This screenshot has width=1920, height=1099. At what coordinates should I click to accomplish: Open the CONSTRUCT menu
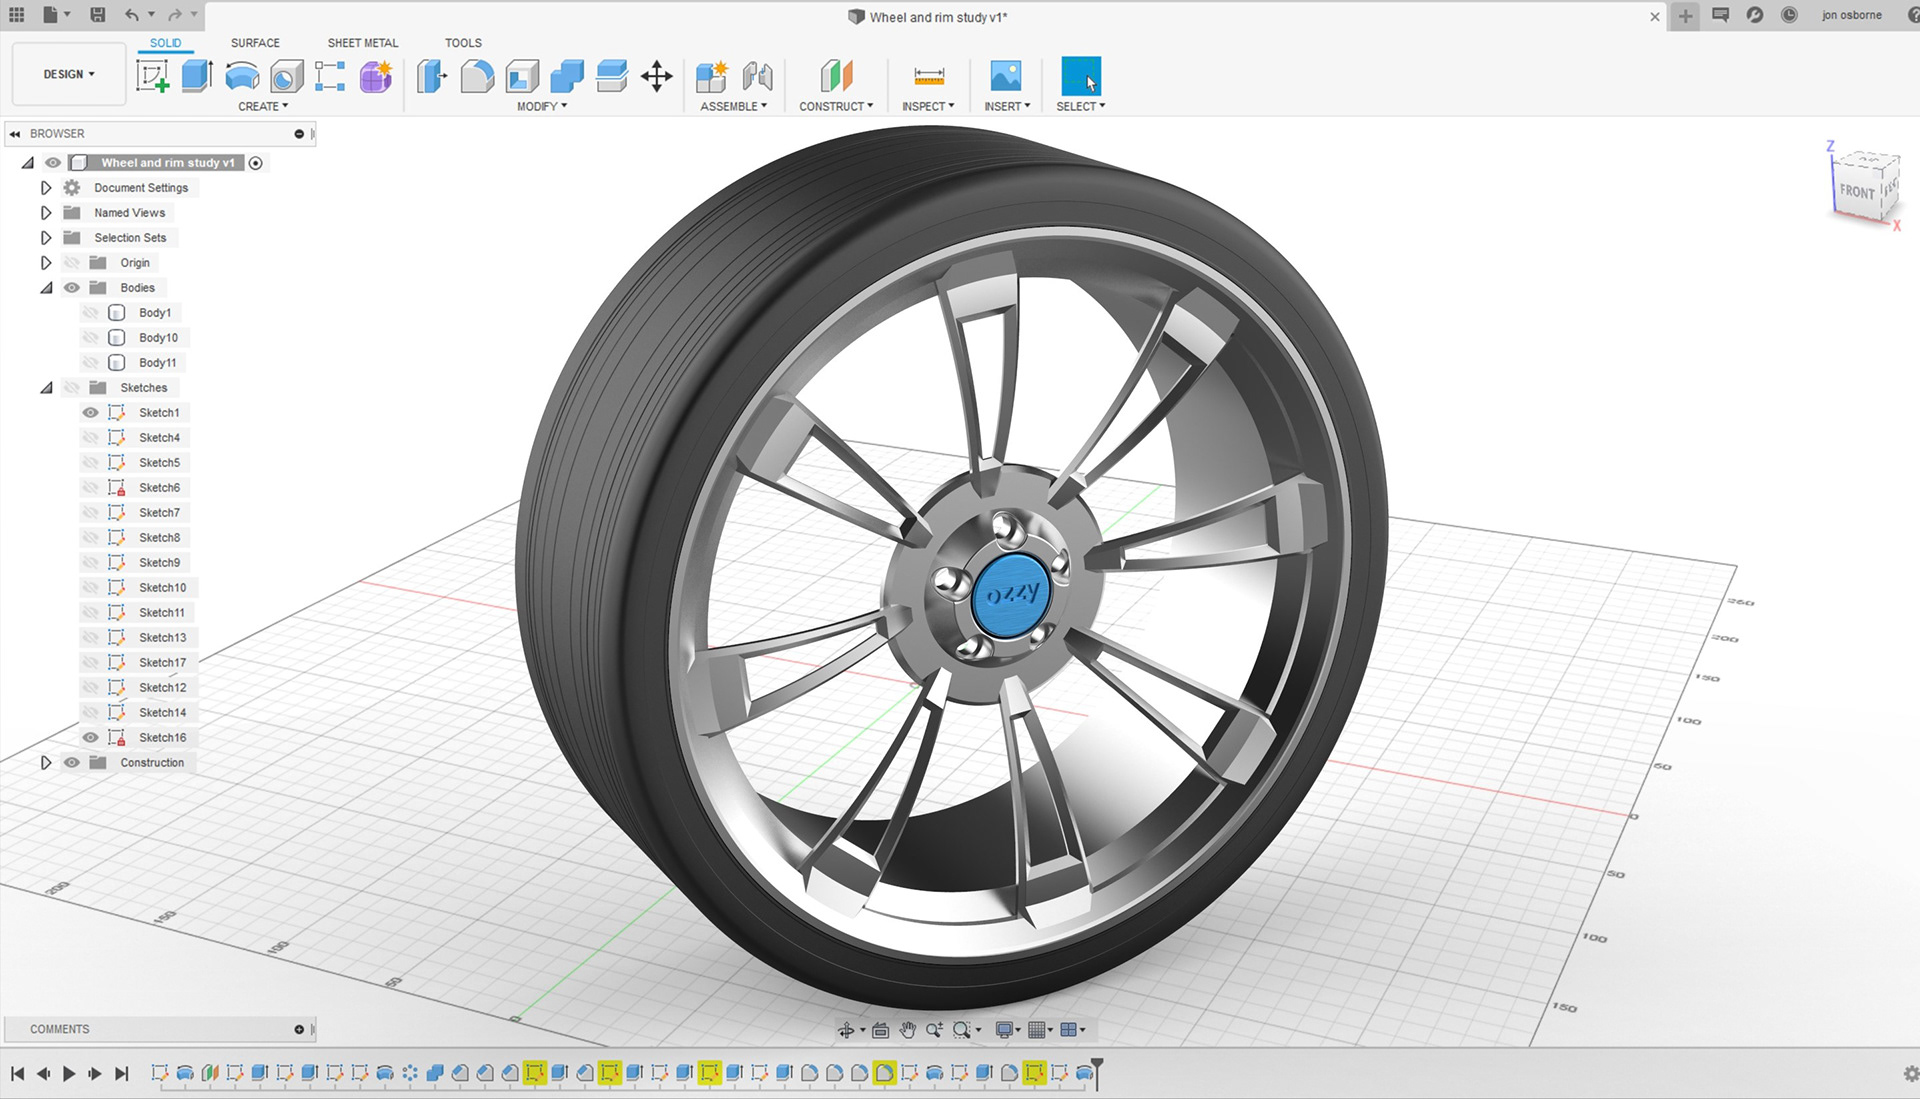point(836,106)
